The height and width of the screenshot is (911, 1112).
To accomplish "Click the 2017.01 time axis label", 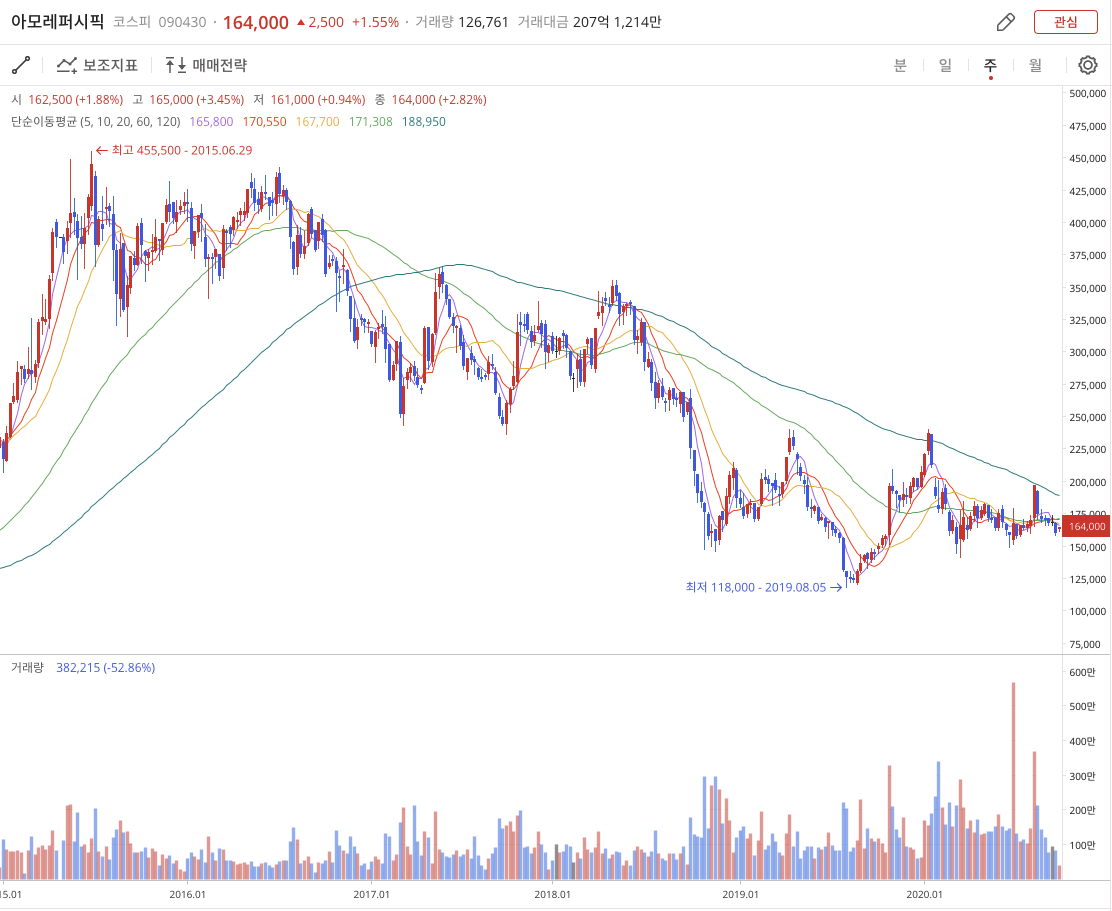I will coord(371,895).
